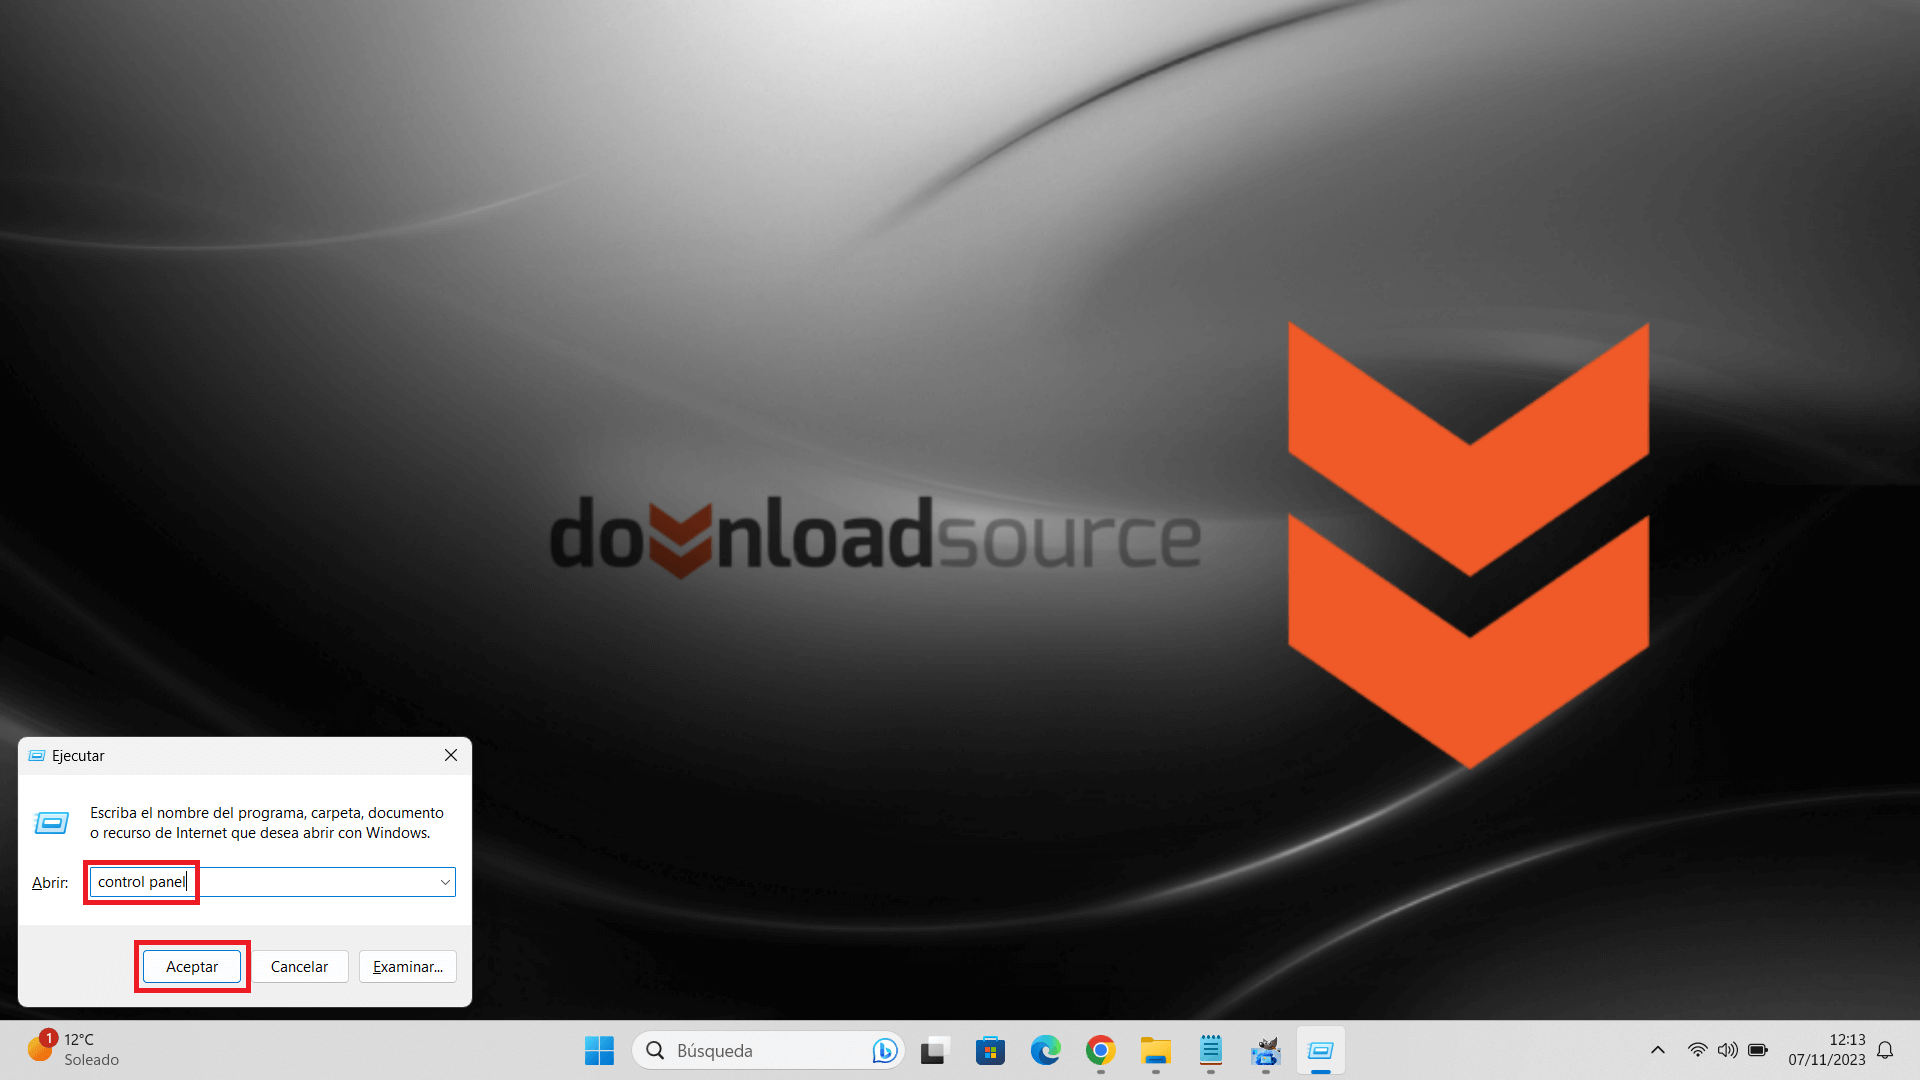
Task: Click Aceptar in the Ejecutar dialog
Action: [192, 966]
